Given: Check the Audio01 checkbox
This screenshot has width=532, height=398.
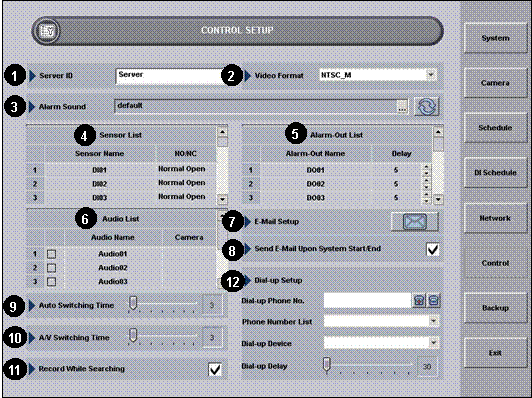Looking at the screenshot, I should coord(52,254).
